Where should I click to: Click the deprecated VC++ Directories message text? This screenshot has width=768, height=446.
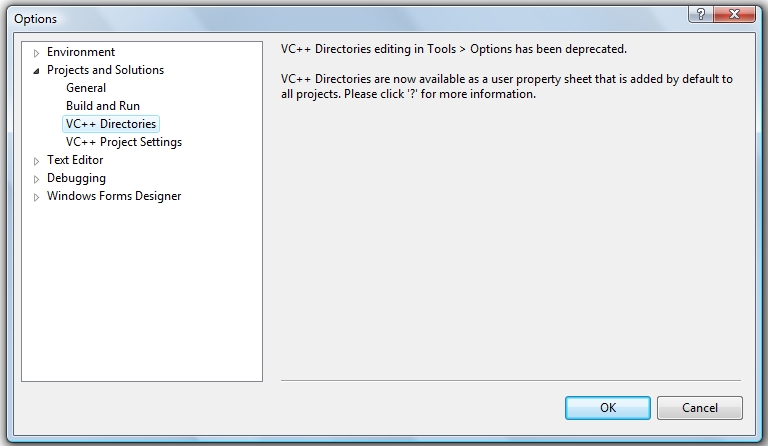(454, 49)
